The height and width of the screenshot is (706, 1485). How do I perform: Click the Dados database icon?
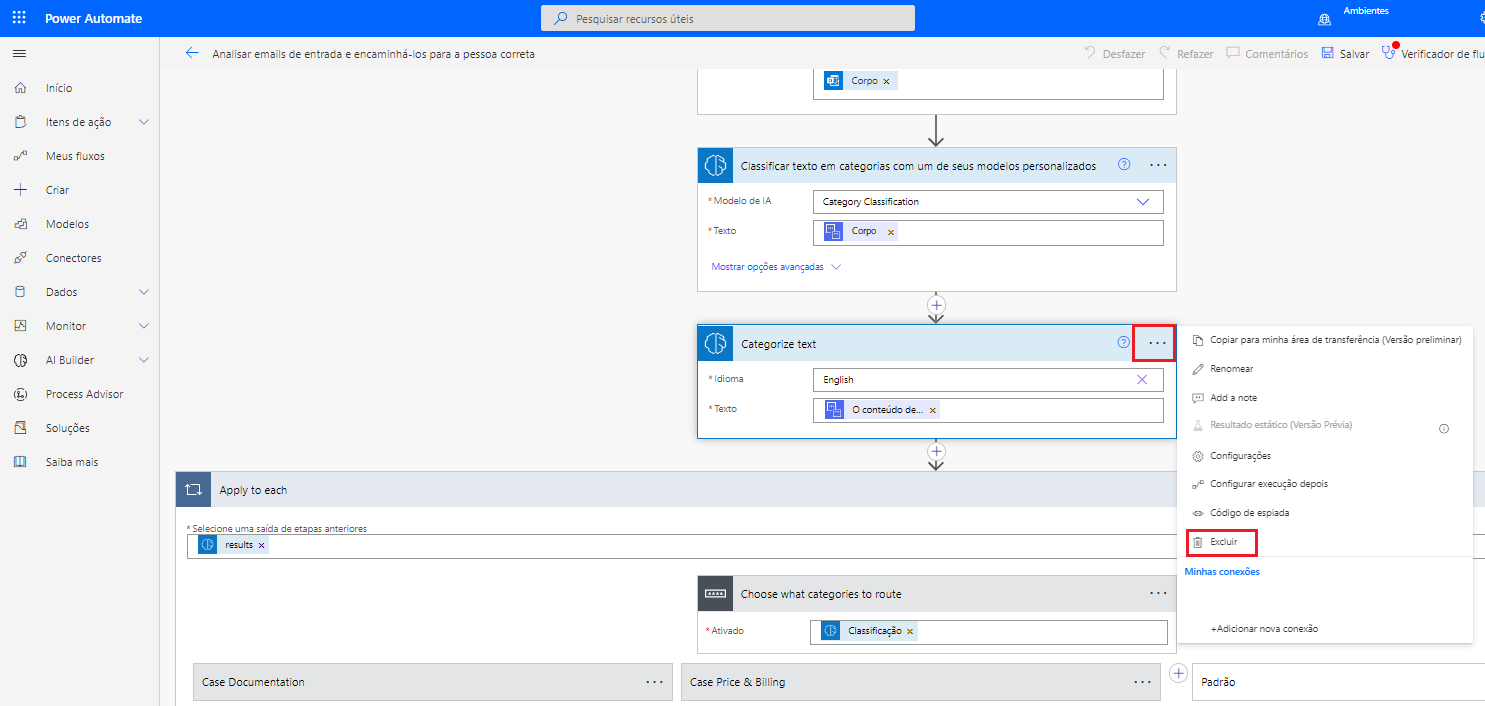coord(20,292)
